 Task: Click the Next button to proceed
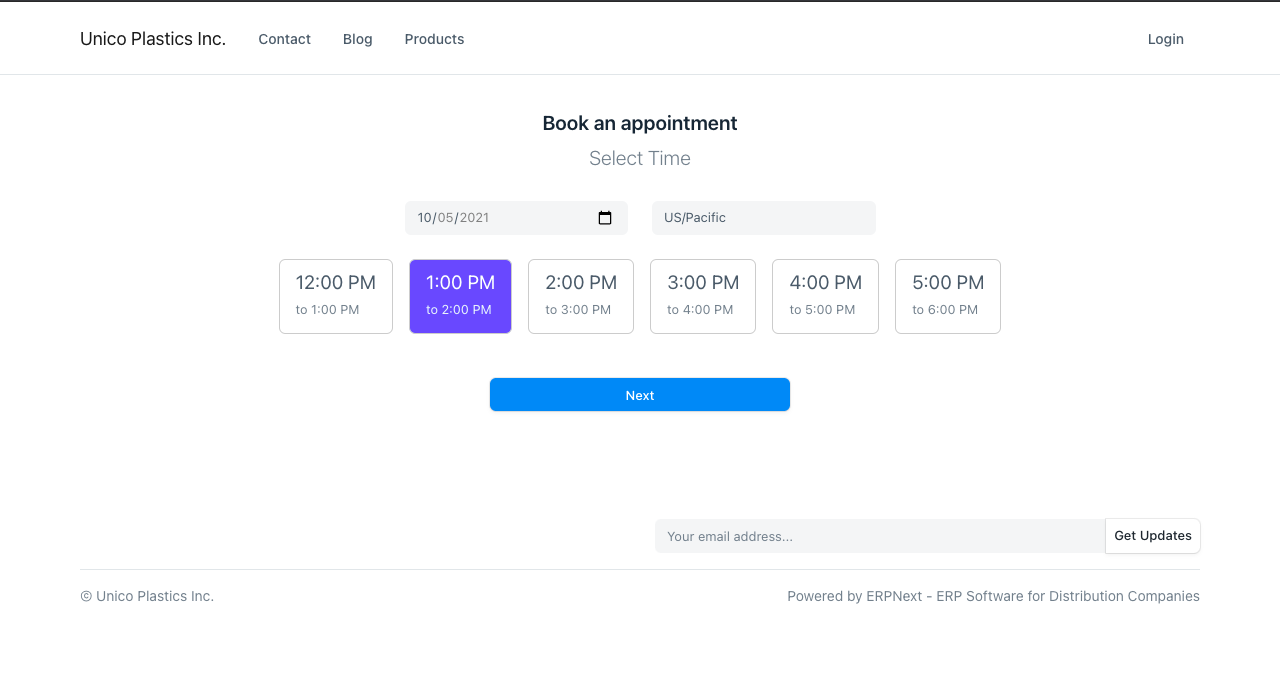click(639, 394)
